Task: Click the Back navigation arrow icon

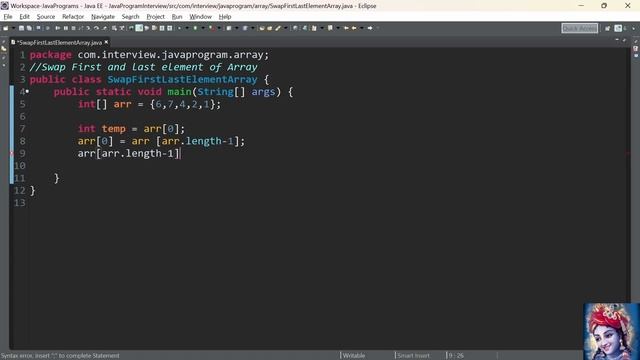Action: pyautogui.click(x=354, y=28)
